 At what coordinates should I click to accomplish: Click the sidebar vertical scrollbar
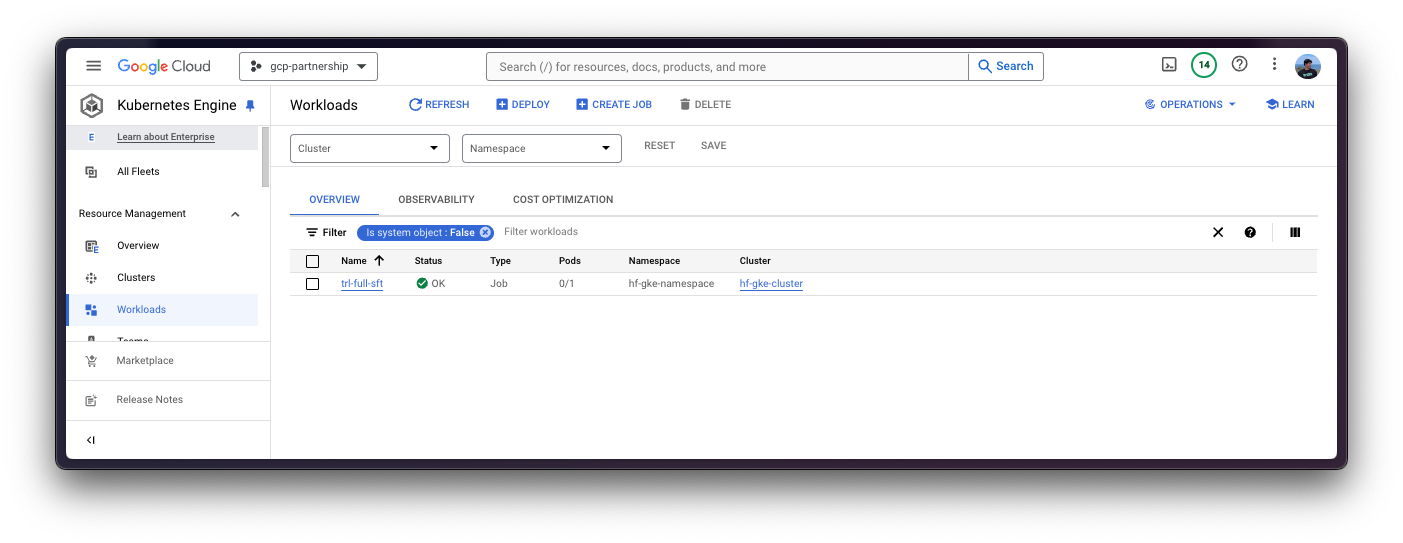265,157
